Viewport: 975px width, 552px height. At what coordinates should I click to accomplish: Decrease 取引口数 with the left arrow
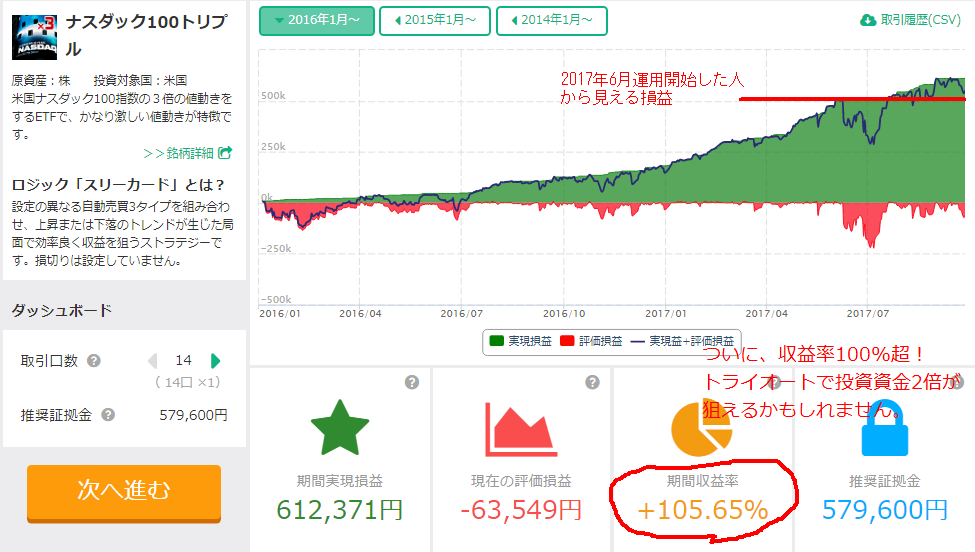tap(152, 361)
